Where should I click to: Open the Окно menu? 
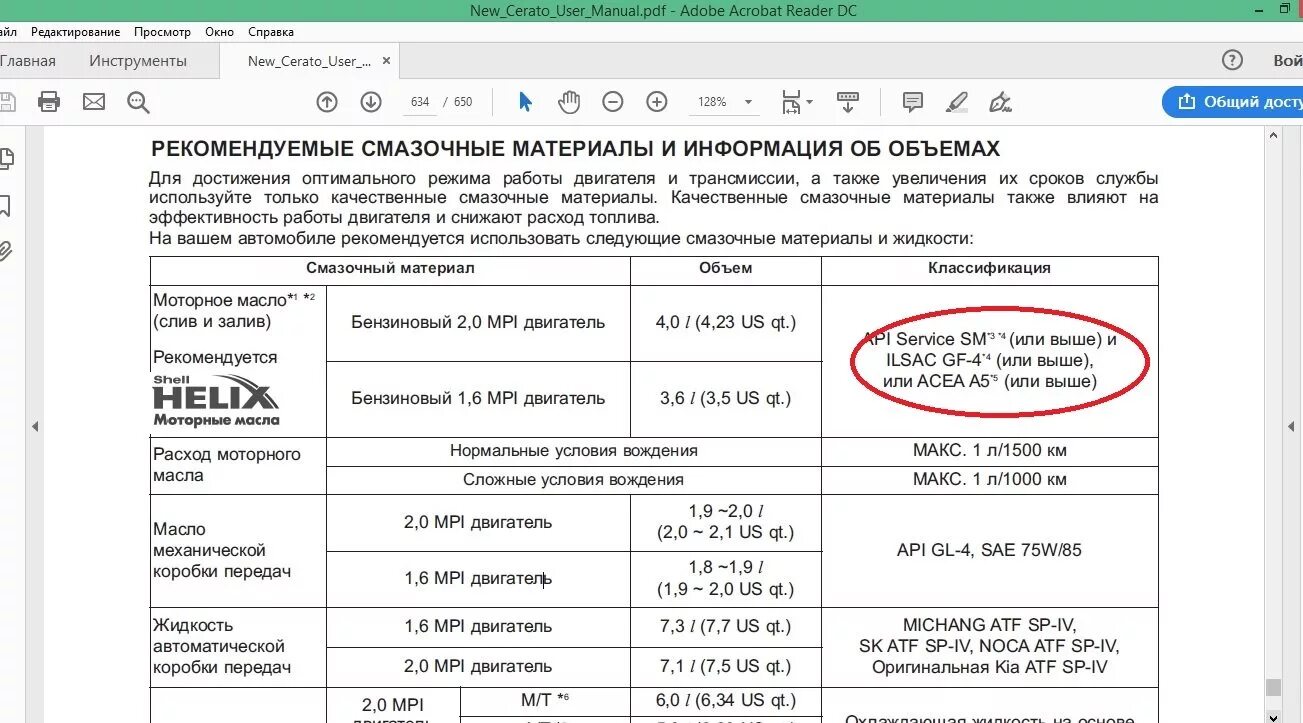pyautogui.click(x=219, y=32)
